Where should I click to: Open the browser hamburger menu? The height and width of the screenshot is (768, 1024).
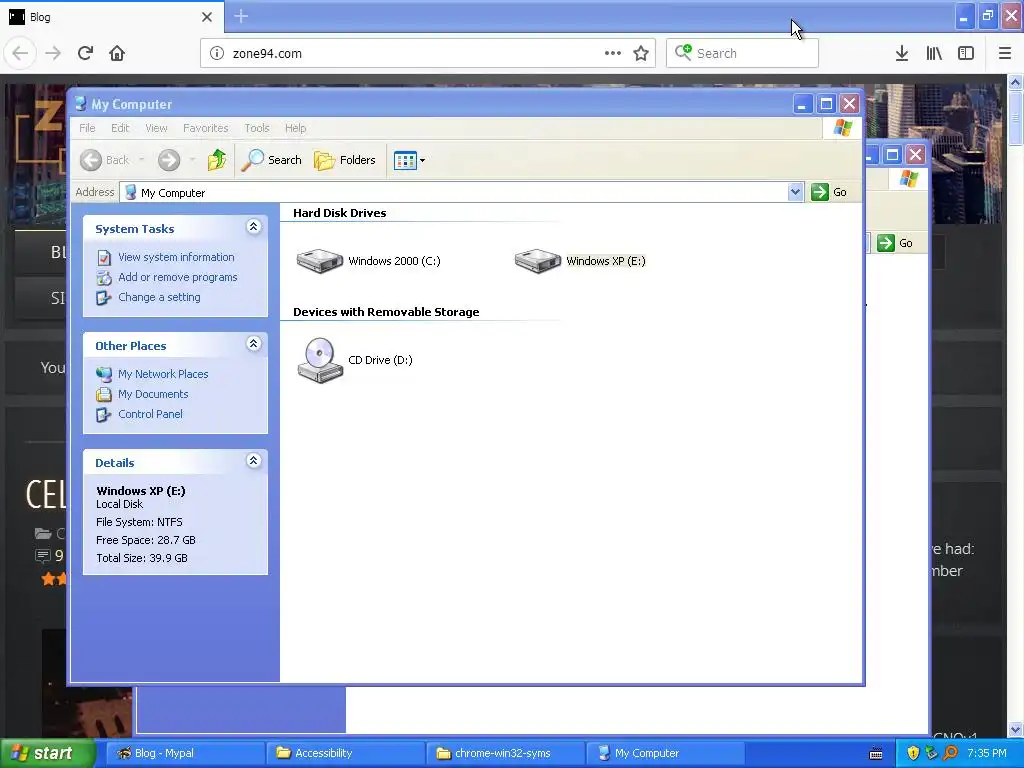[x=1004, y=53]
